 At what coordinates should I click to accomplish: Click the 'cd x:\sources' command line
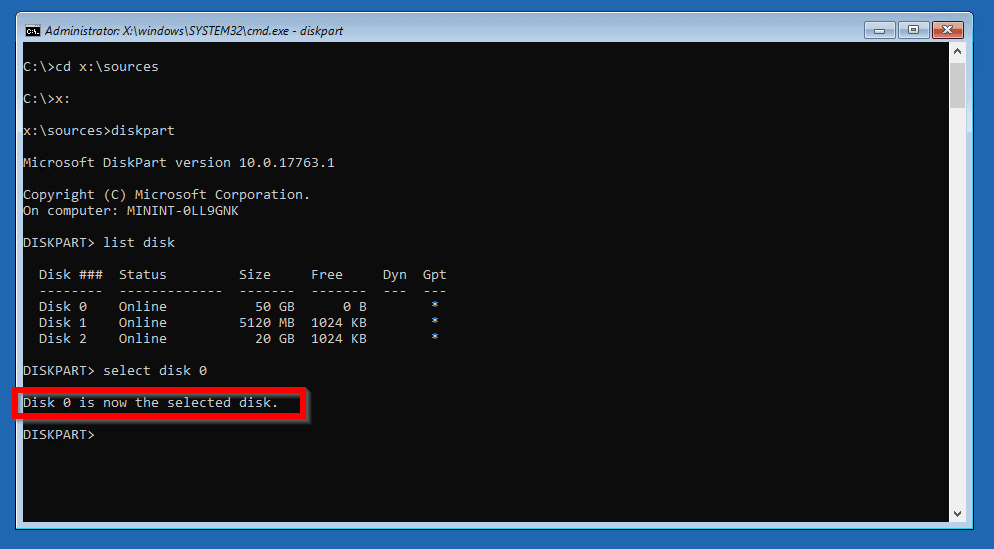[x=91, y=67]
